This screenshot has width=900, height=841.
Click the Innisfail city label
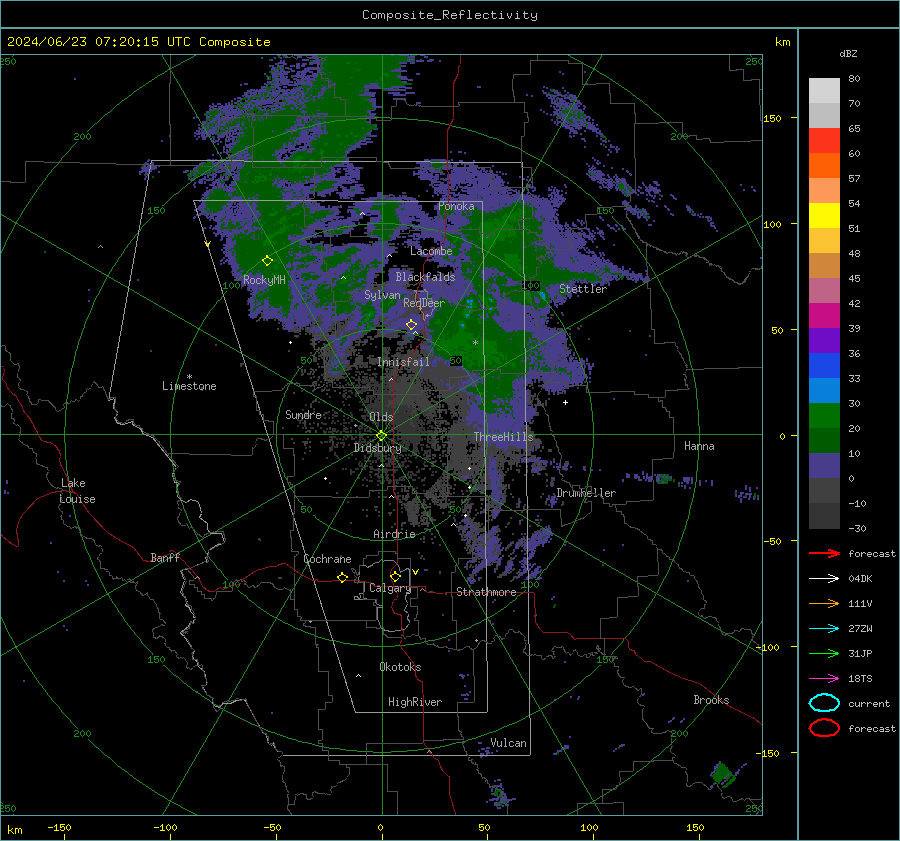tap(403, 362)
